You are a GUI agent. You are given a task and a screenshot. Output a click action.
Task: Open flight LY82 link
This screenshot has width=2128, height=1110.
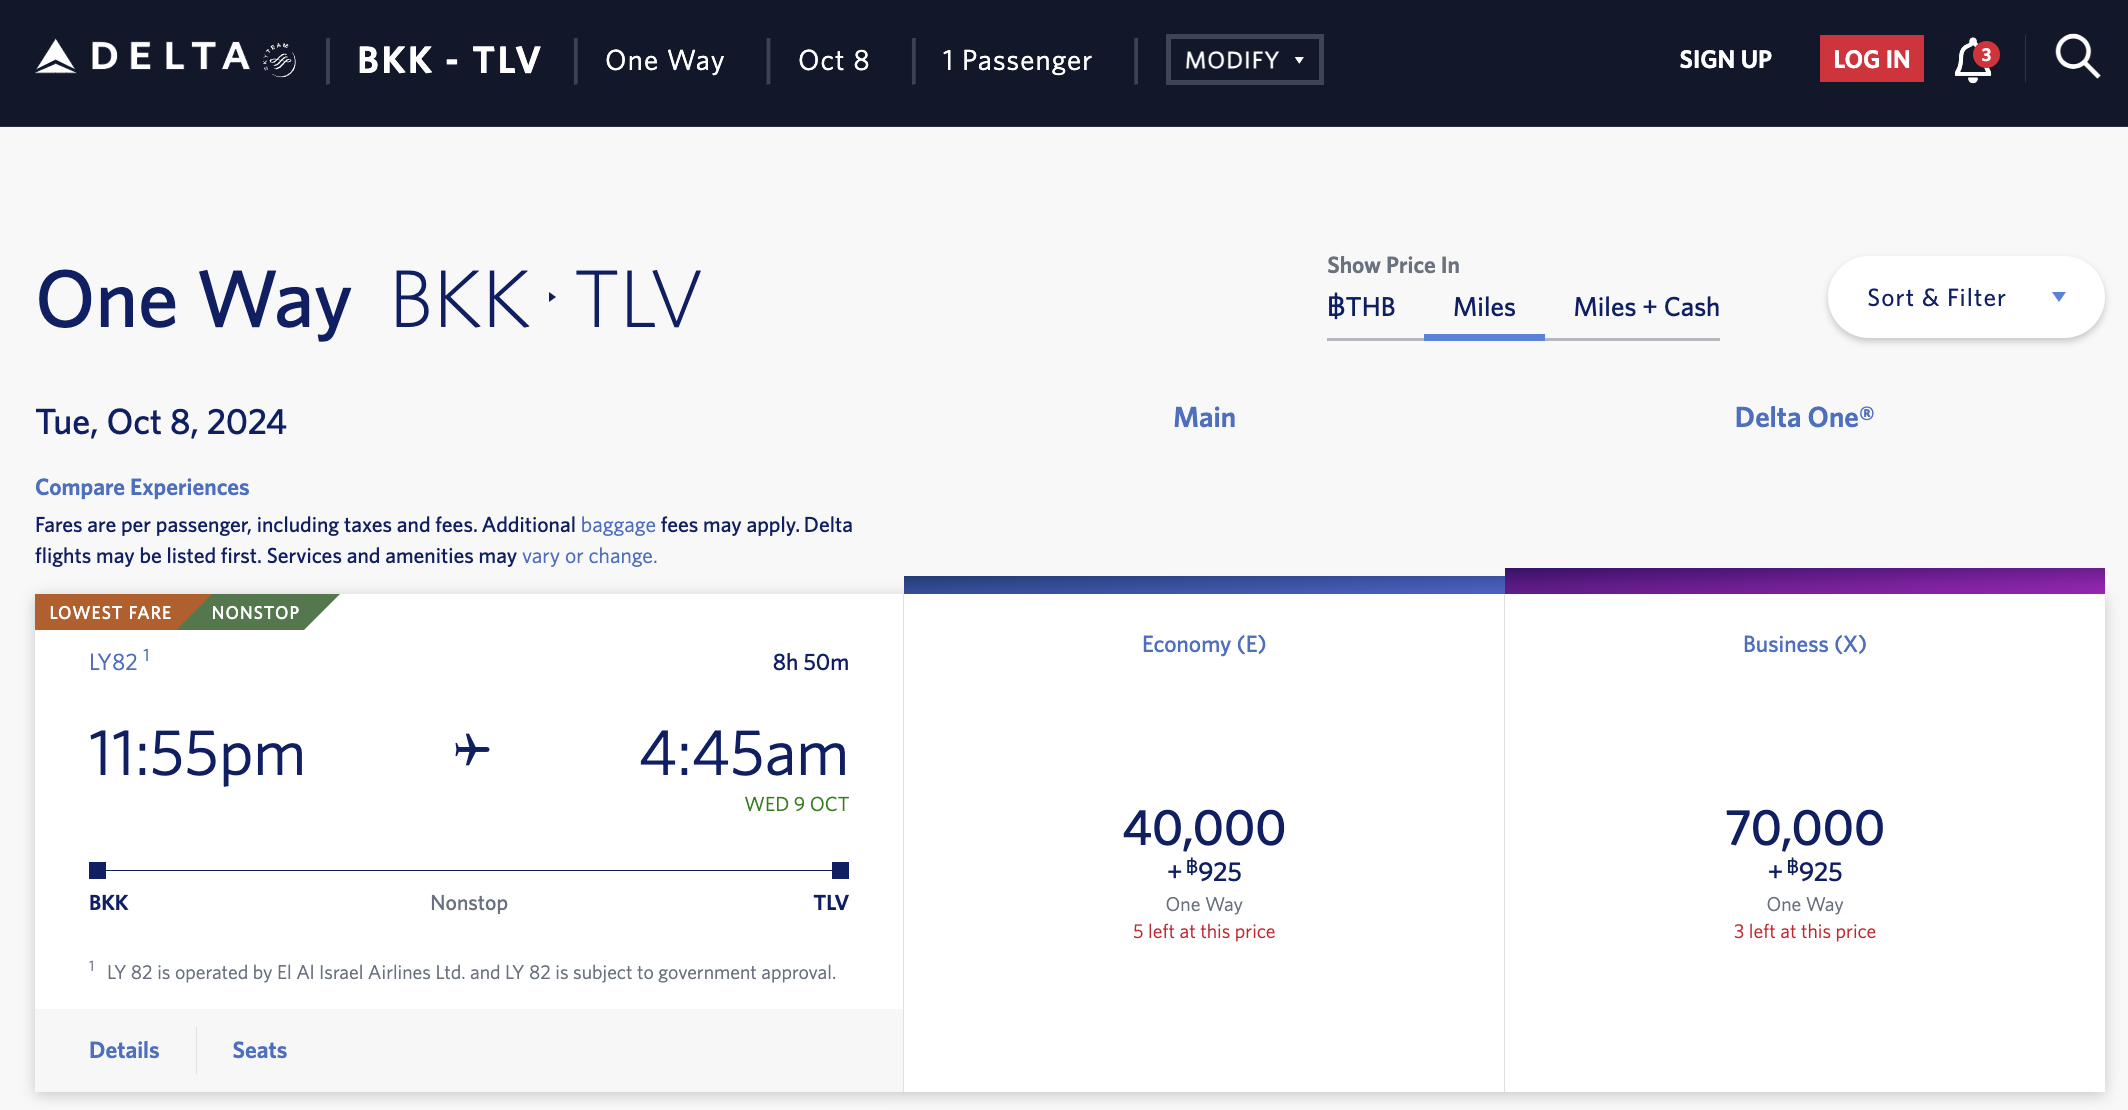point(113,662)
